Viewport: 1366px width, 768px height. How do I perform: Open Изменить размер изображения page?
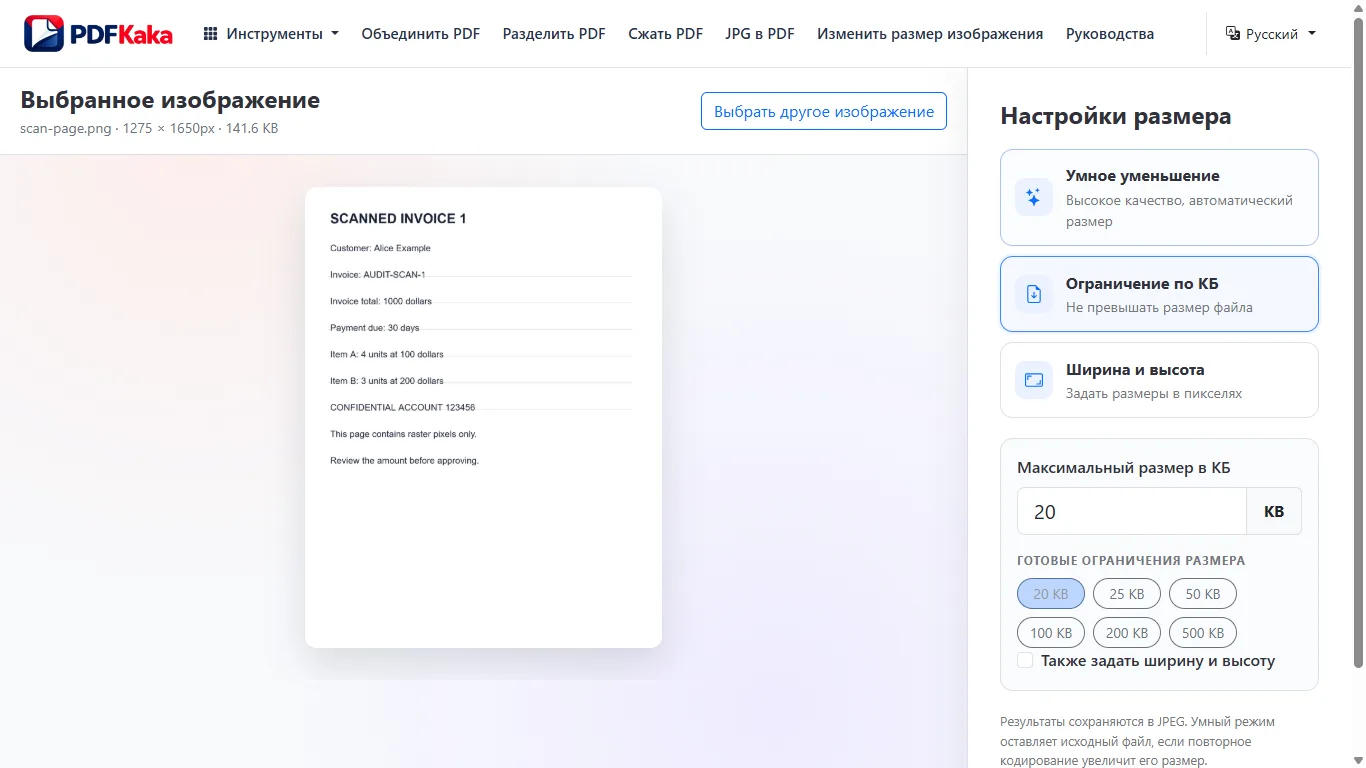[x=930, y=34]
